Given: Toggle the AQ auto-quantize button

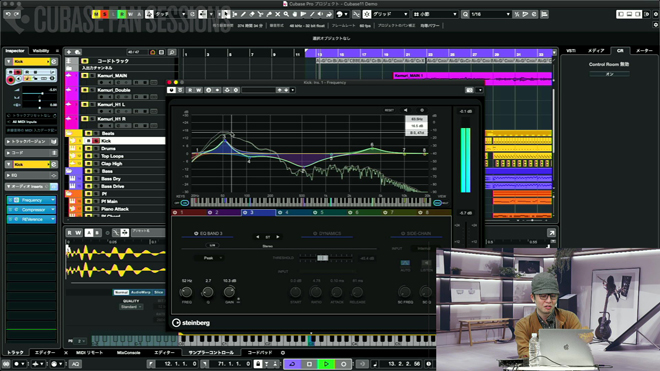Looking at the screenshot, I should tap(75, 364).
